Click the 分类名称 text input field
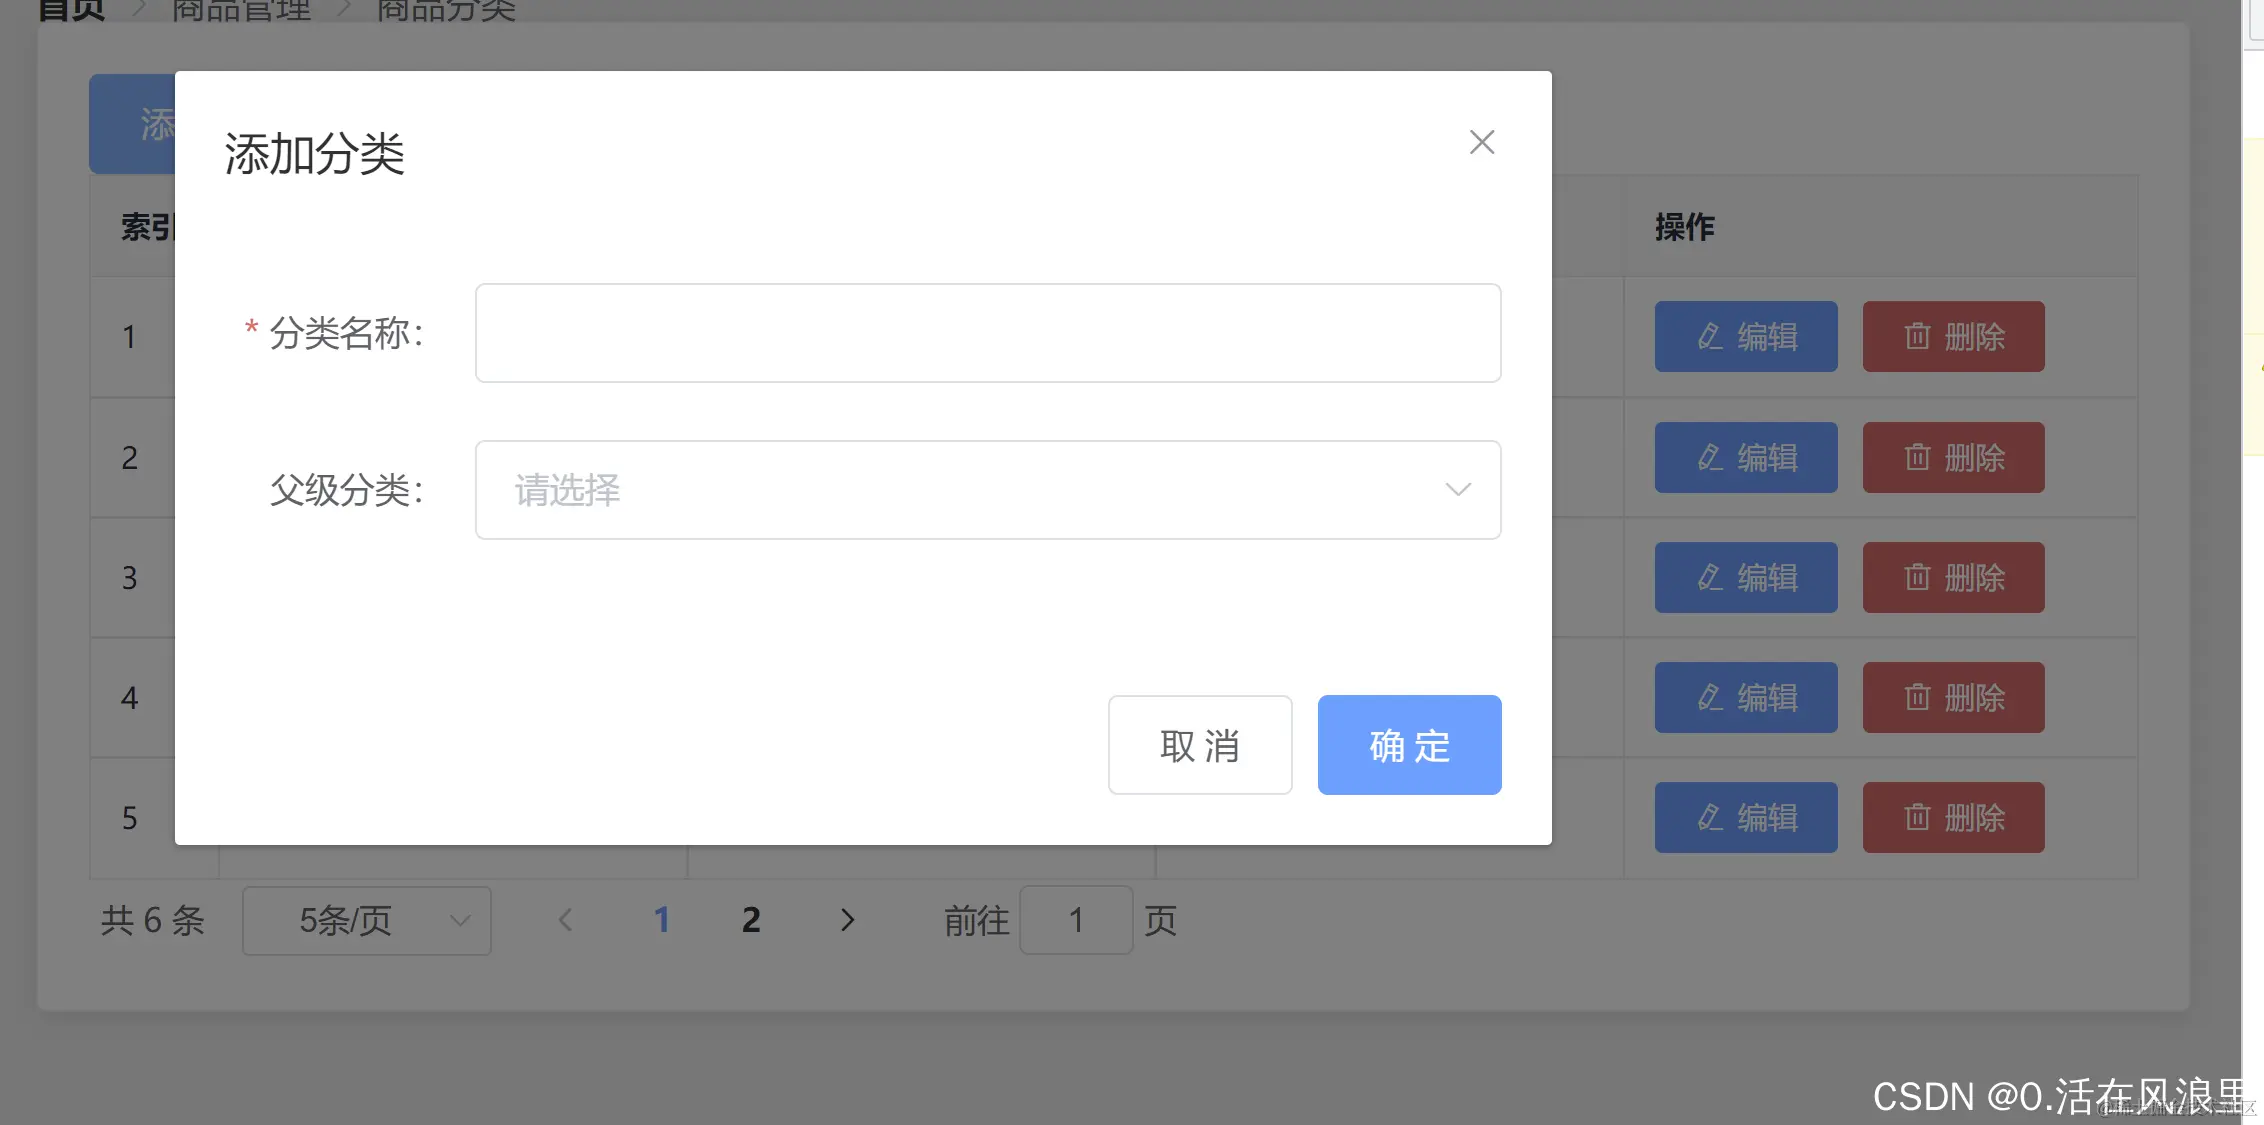2264x1125 pixels. coord(987,333)
